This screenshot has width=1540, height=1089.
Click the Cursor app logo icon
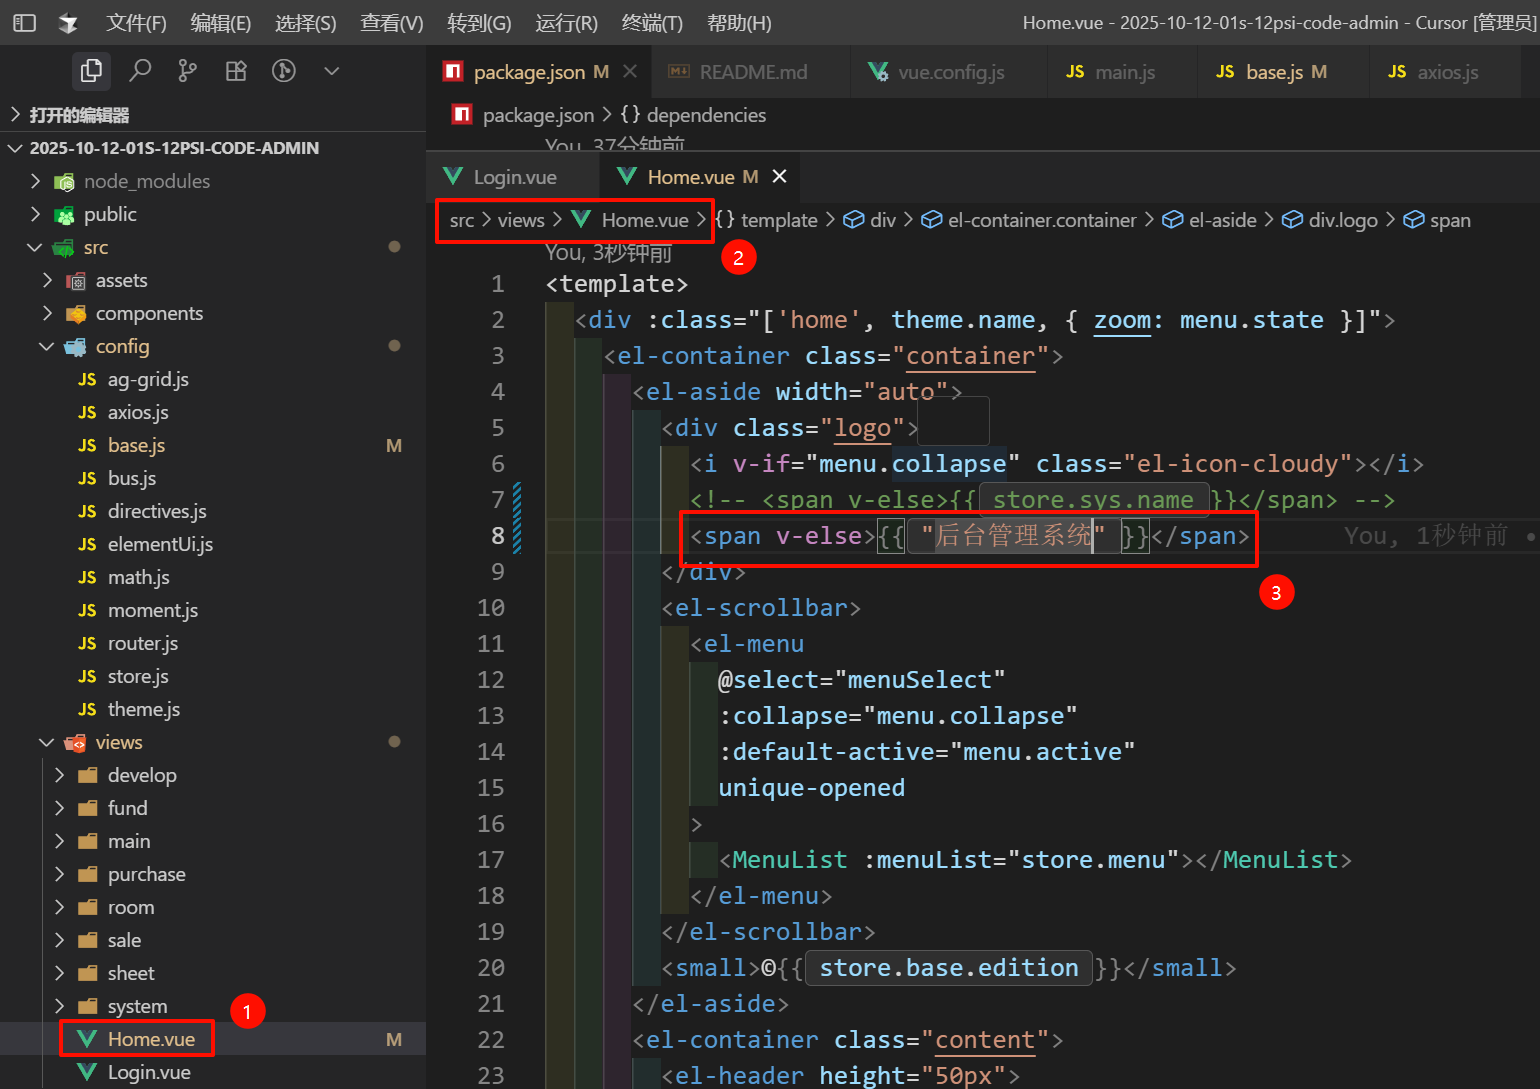click(68, 22)
